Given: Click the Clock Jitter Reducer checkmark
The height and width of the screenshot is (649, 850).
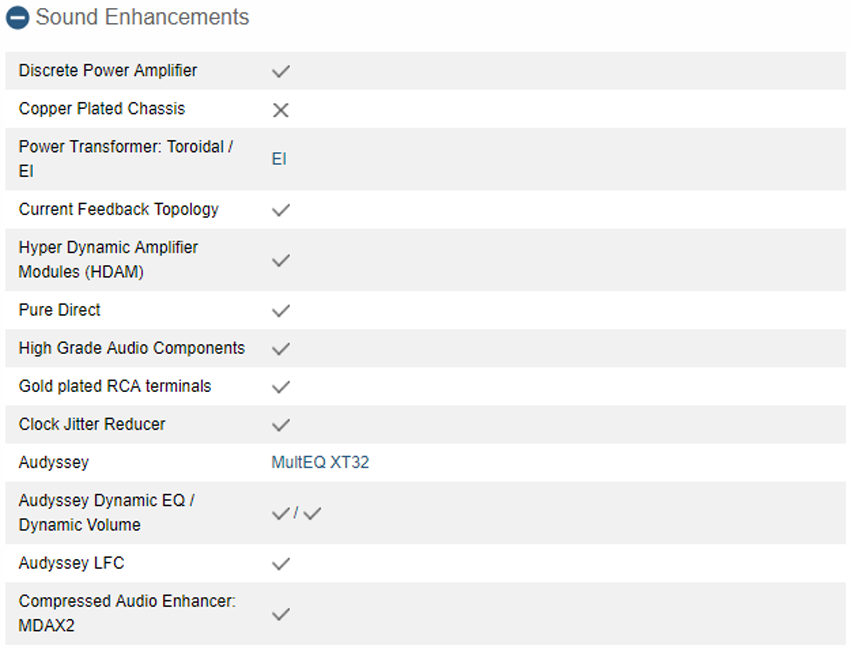Looking at the screenshot, I should pyautogui.click(x=281, y=425).
